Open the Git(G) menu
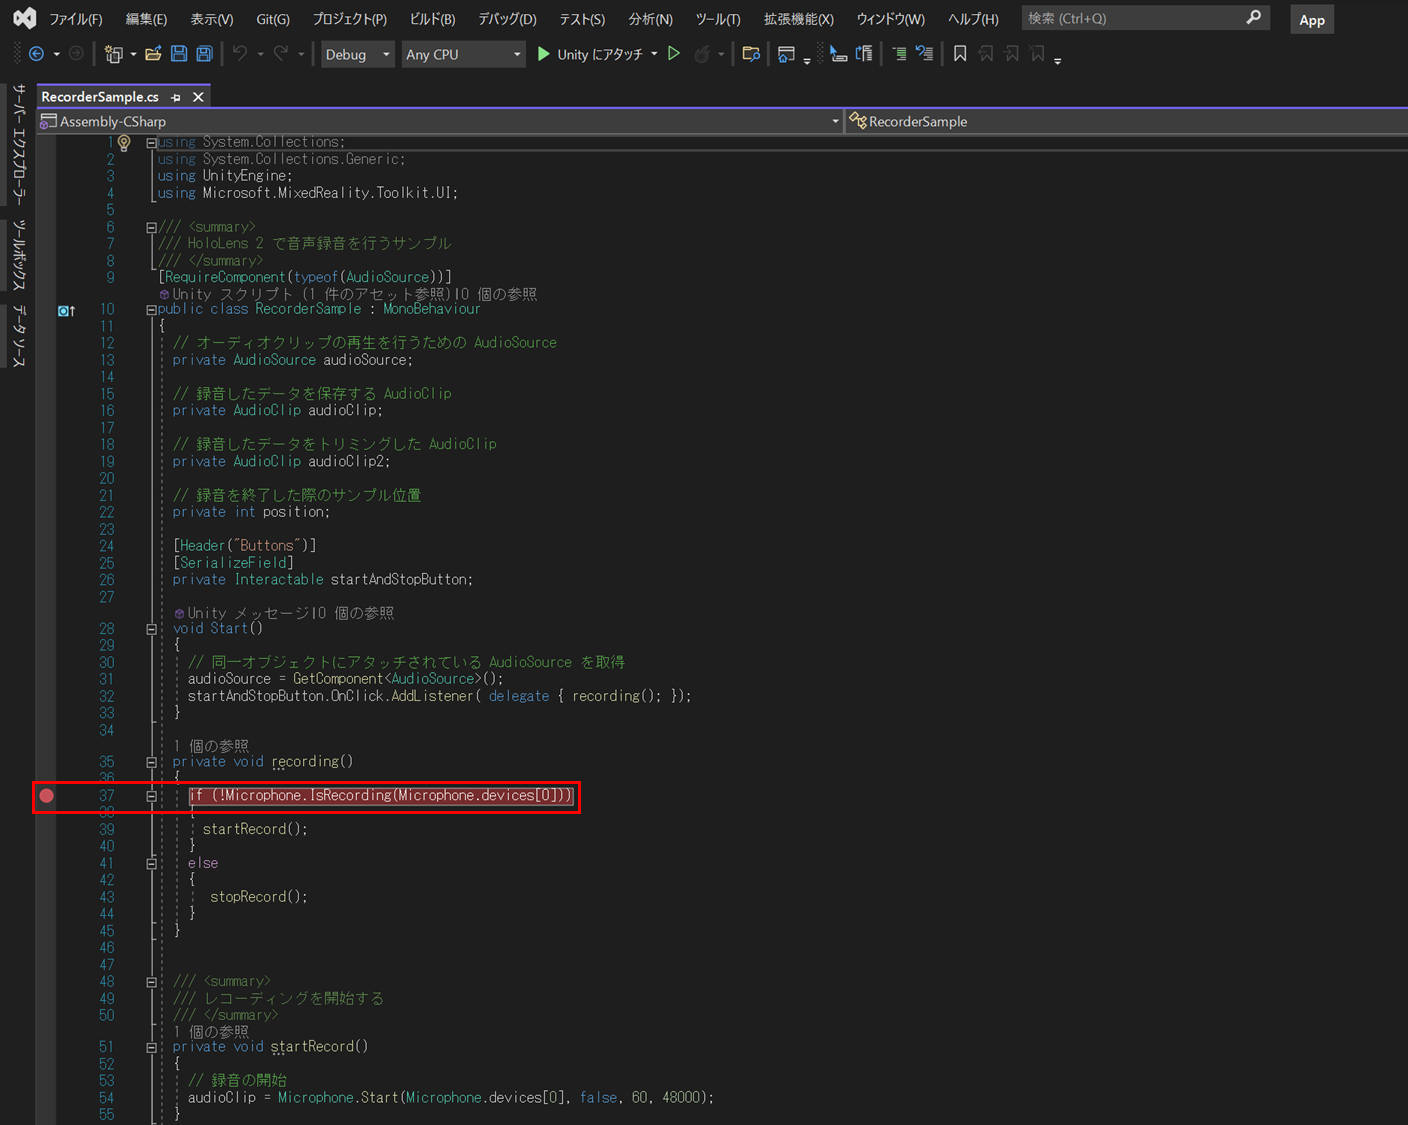The width and height of the screenshot is (1408, 1125). pyautogui.click(x=273, y=19)
